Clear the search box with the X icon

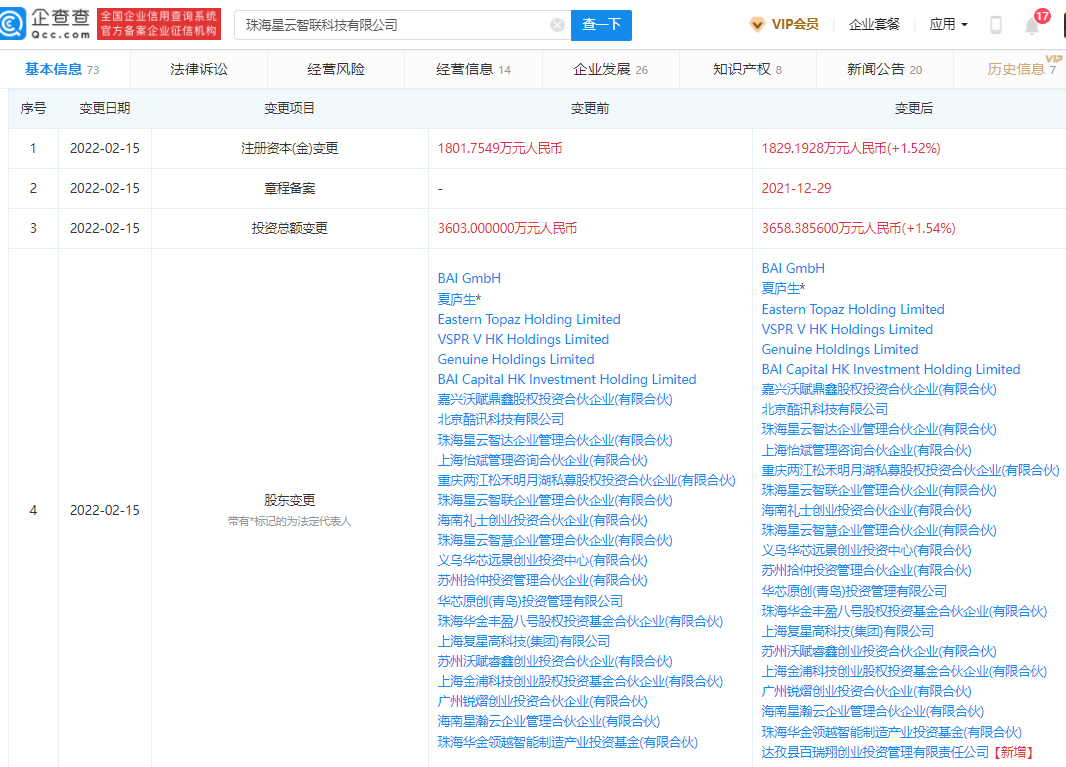click(x=557, y=25)
